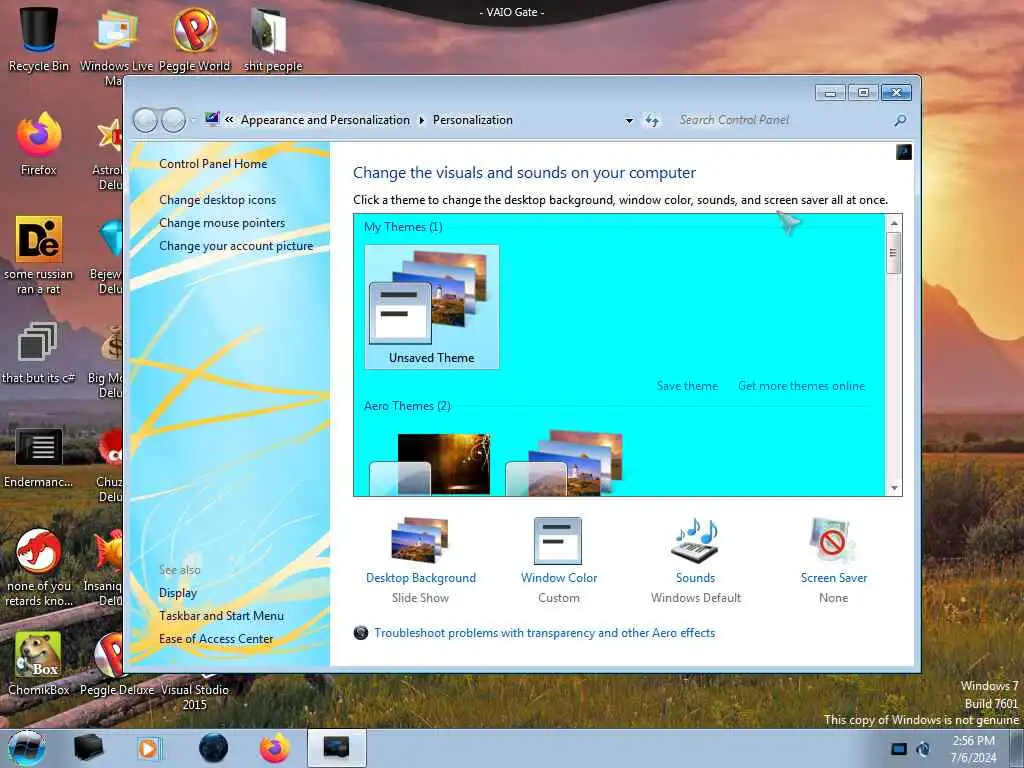The image size is (1024, 768).
Task: Click Save theme link
Action: point(687,386)
